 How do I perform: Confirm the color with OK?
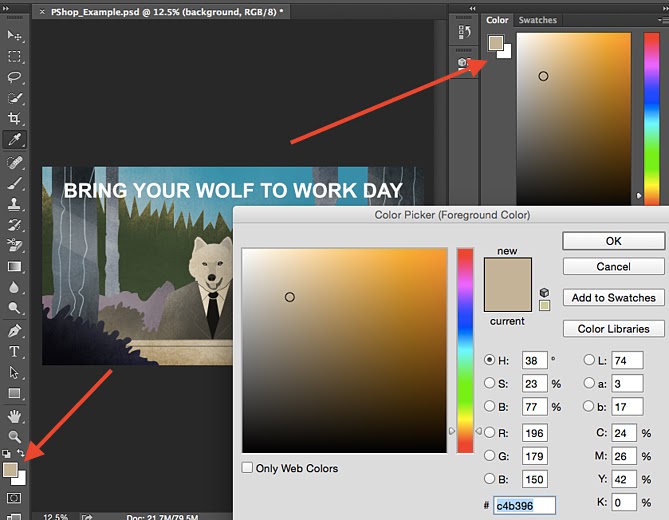[614, 241]
